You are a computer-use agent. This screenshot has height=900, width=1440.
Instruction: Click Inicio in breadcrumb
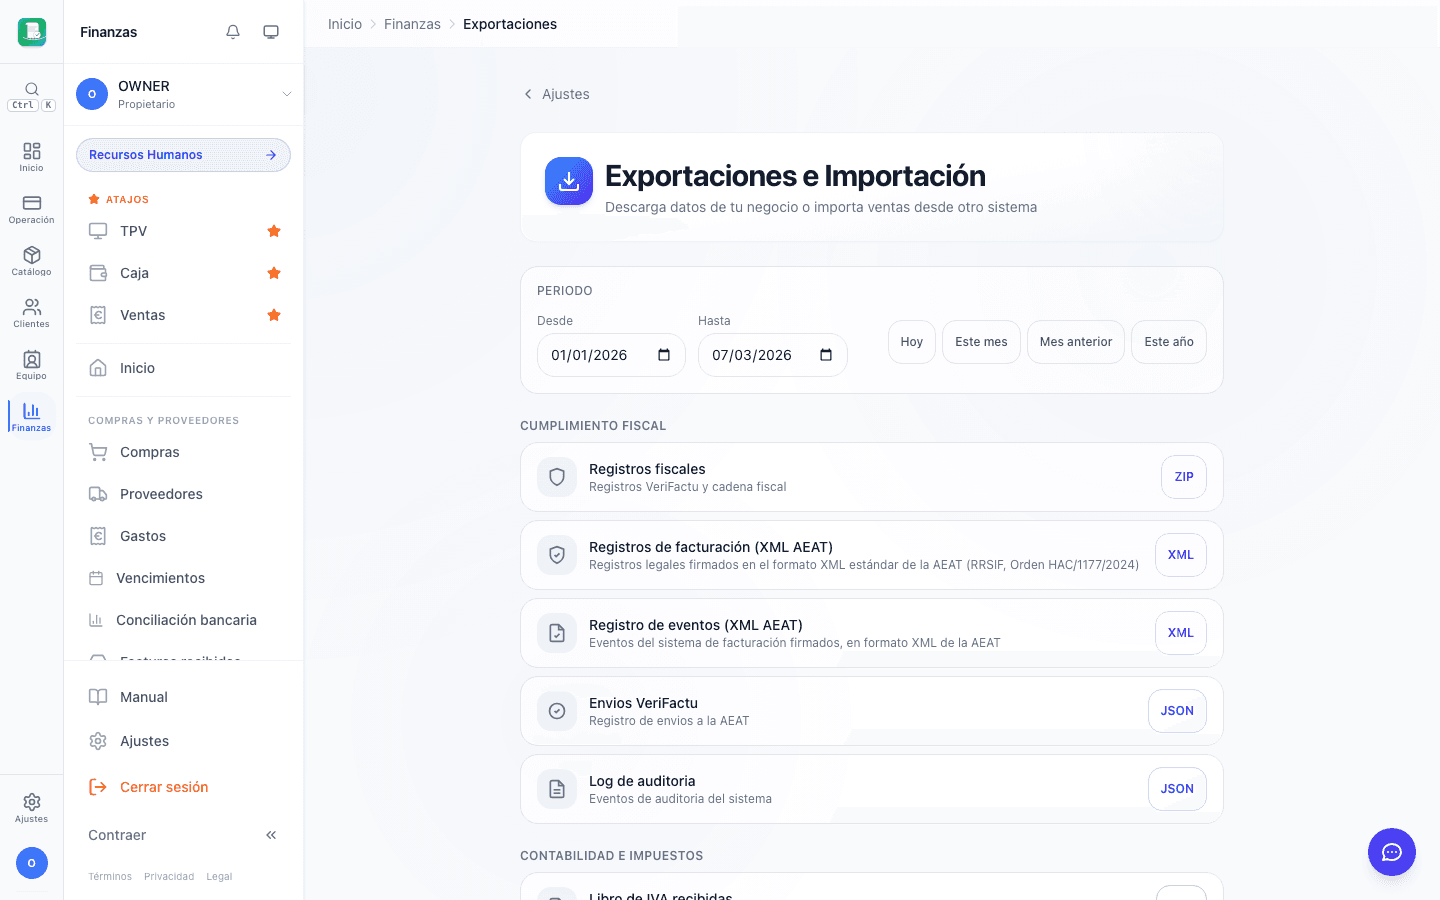[x=345, y=24]
